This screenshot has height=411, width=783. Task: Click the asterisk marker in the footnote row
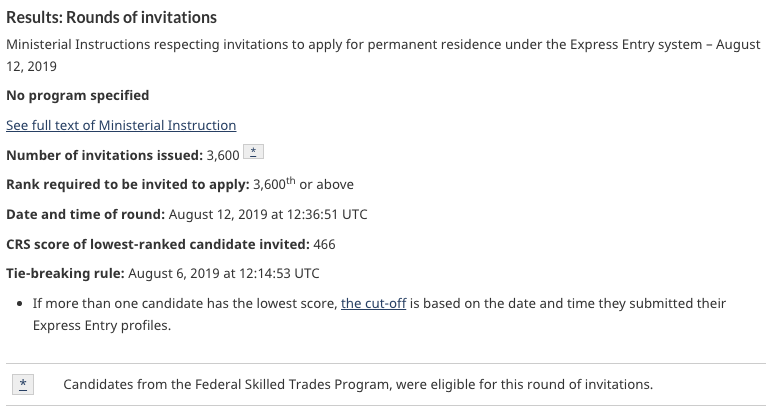pyautogui.click(x=24, y=383)
